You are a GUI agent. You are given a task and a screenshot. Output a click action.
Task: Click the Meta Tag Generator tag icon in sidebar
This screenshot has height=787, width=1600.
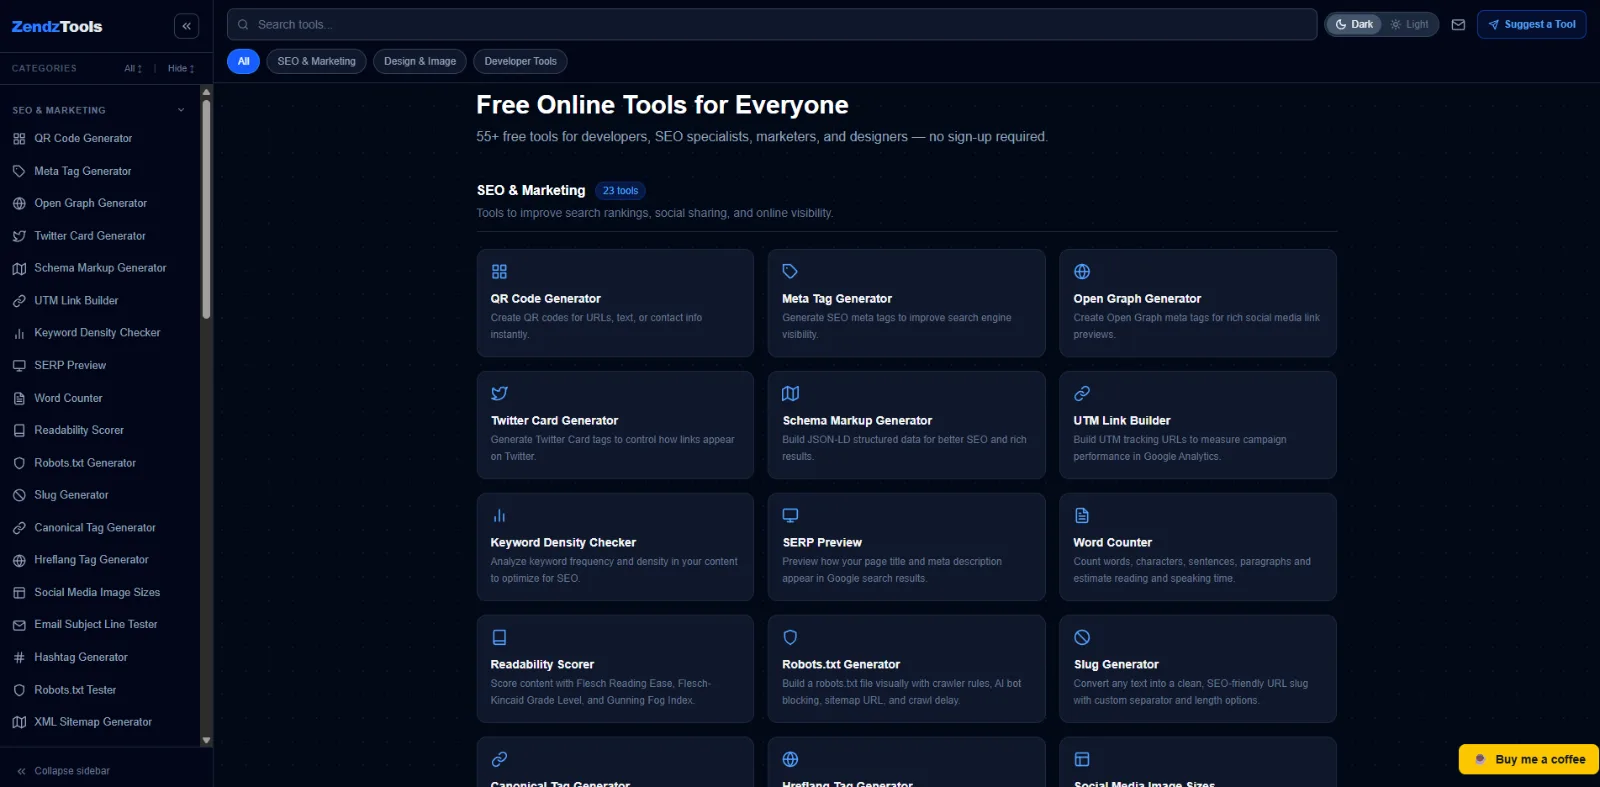point(19,171)
